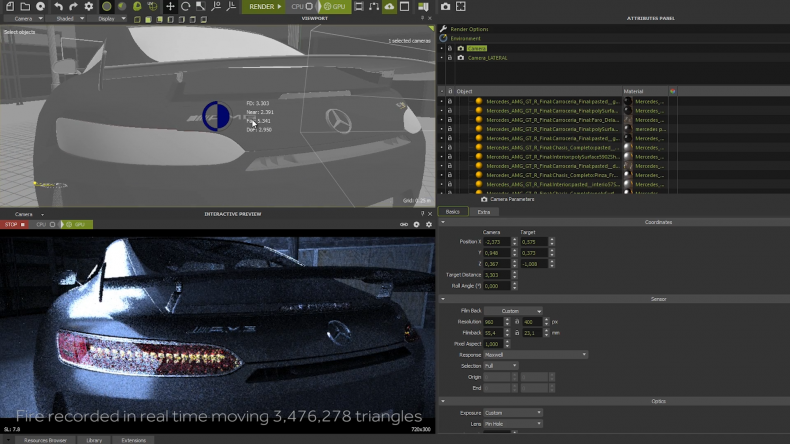Open preferences via the top toolbar gear

pyautogui.click(x=89, y=7)
